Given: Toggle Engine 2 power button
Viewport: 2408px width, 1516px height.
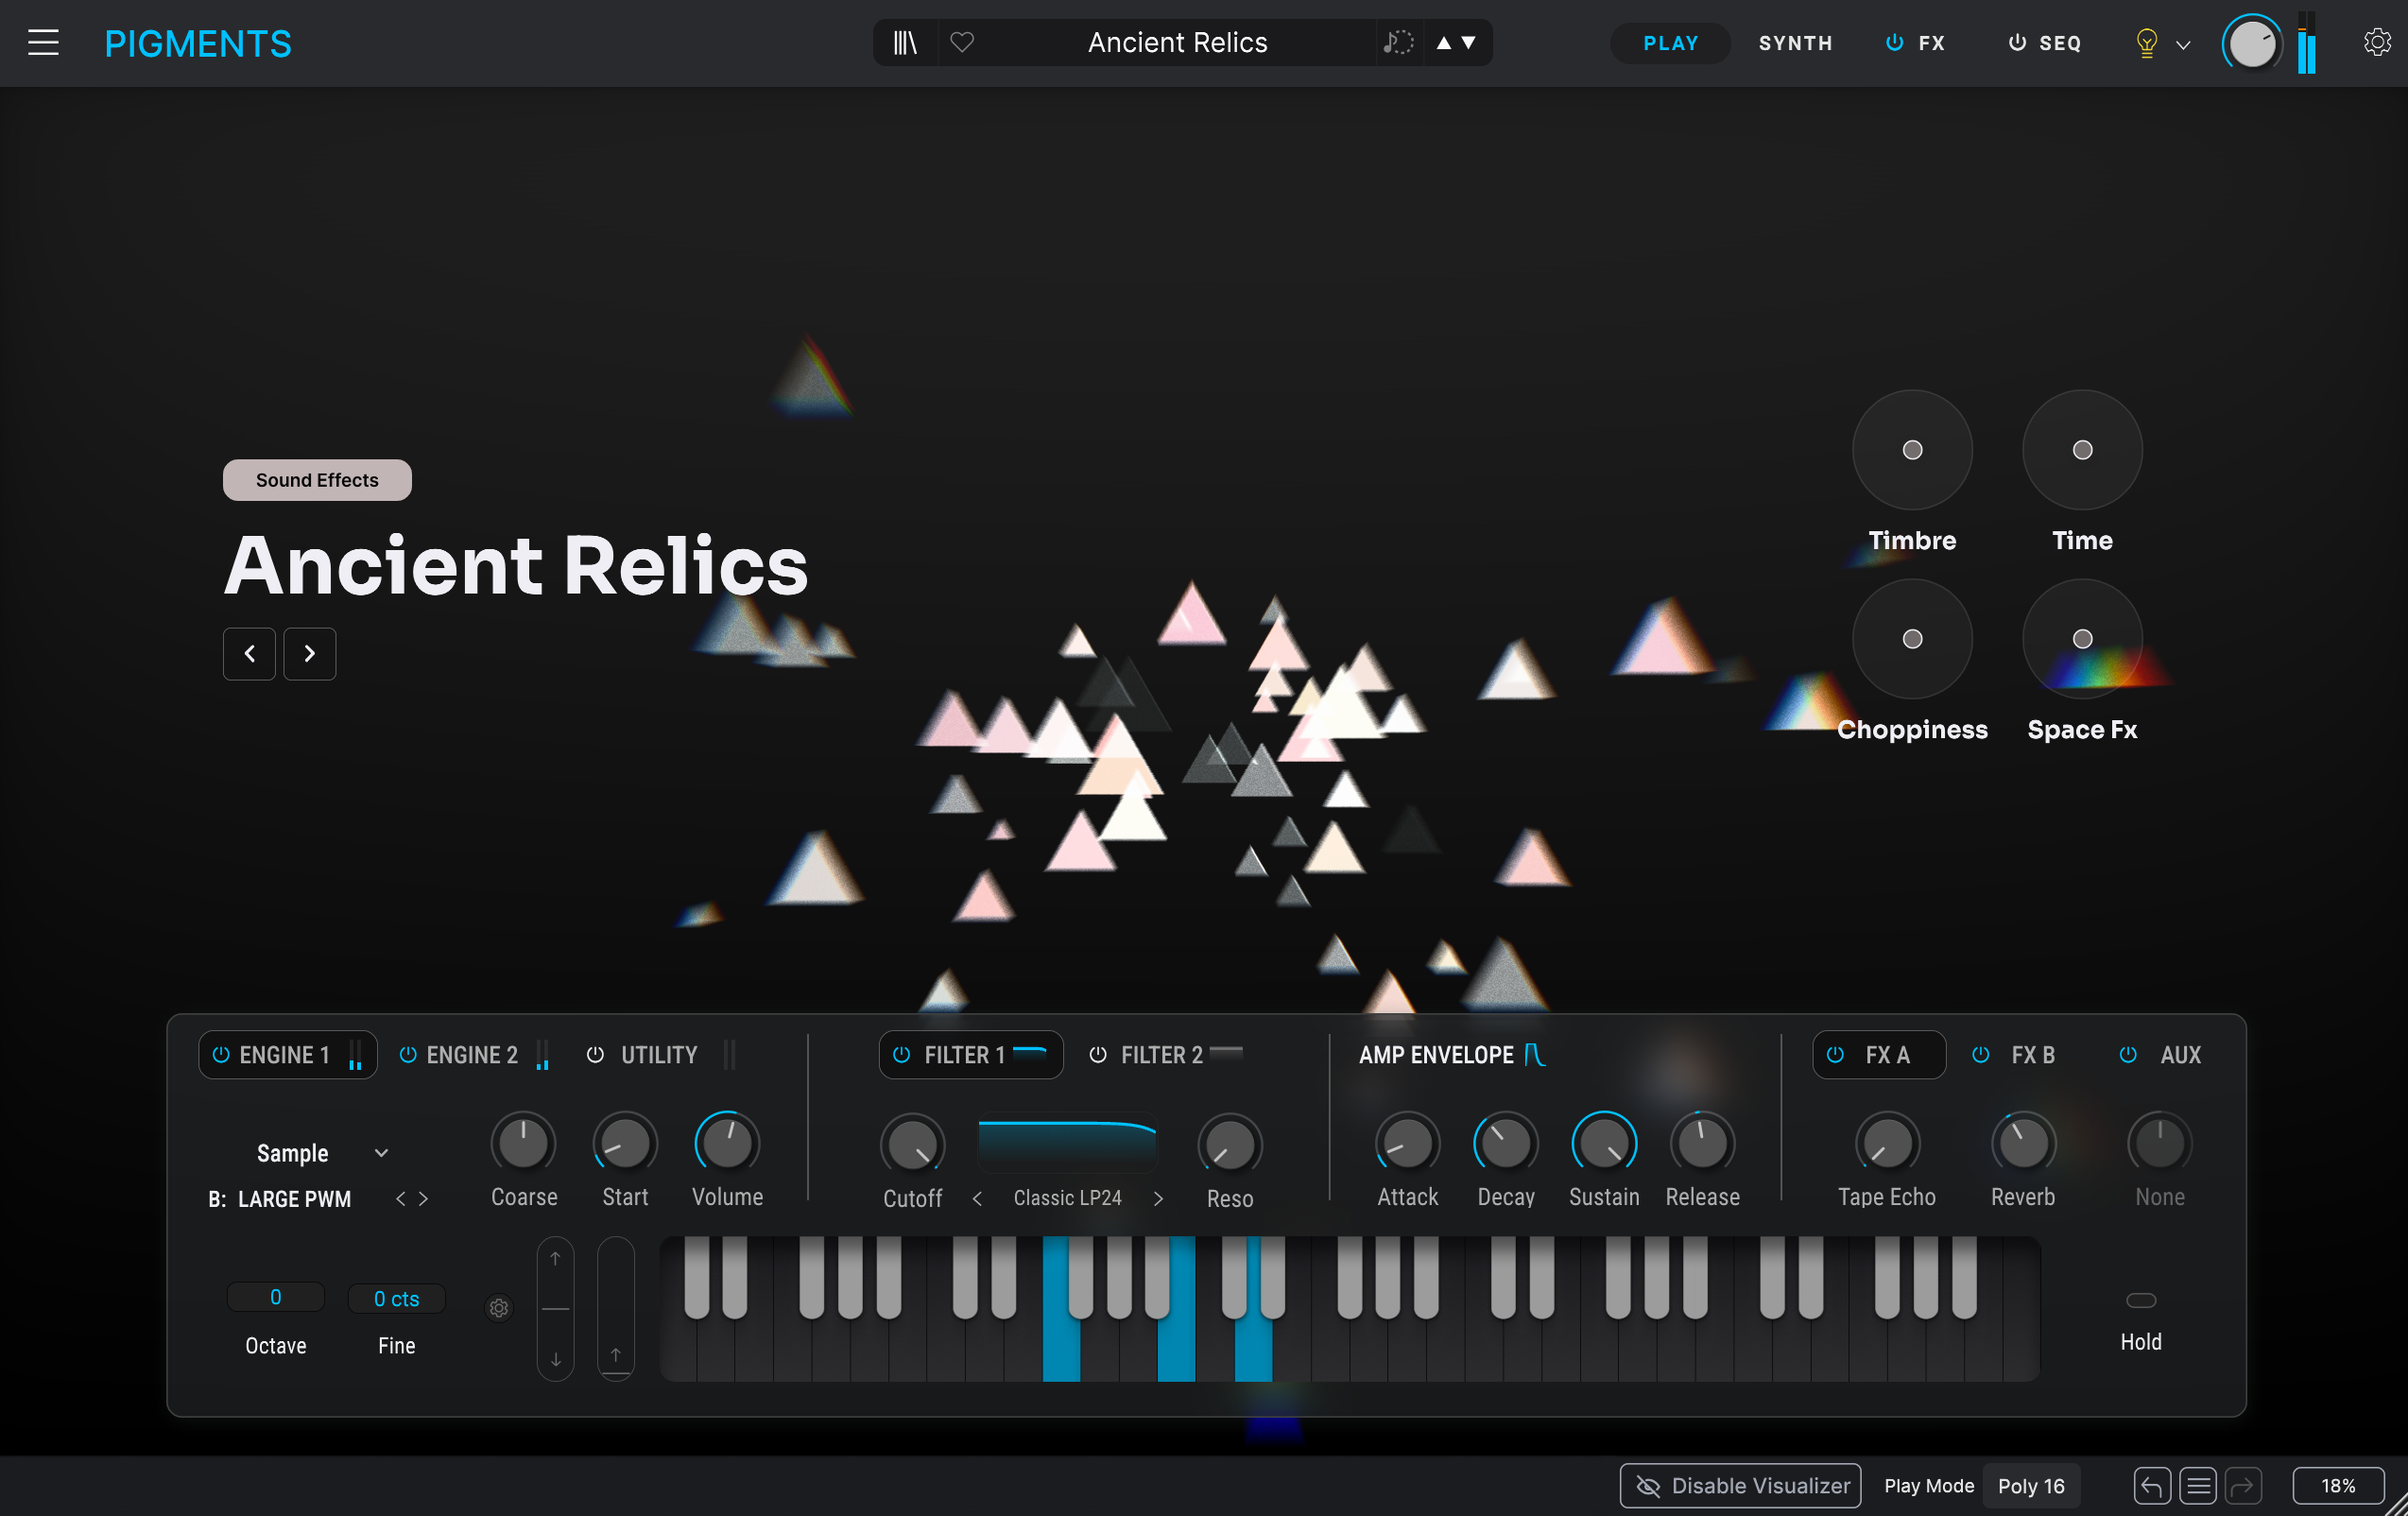Looking at the screenshot, I should click(408, 1055).
